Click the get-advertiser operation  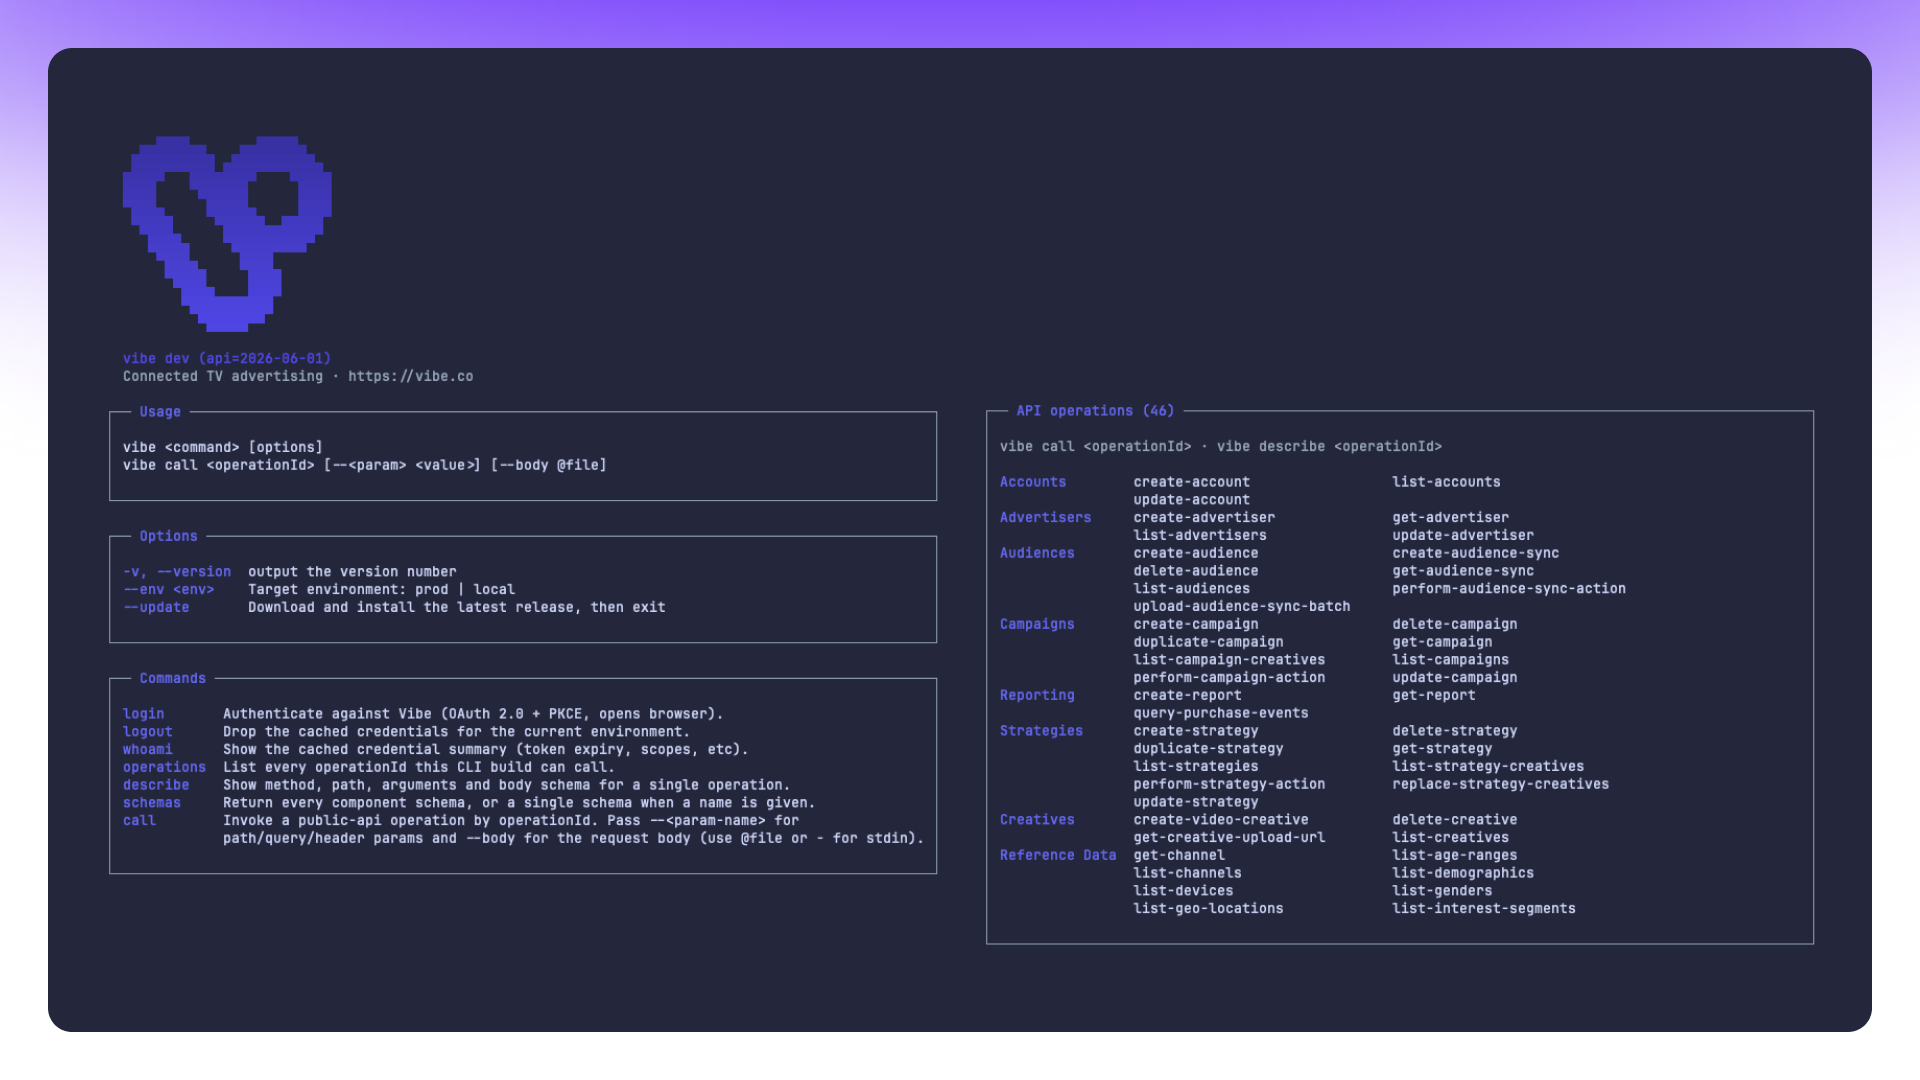[x=1450, y=518]
